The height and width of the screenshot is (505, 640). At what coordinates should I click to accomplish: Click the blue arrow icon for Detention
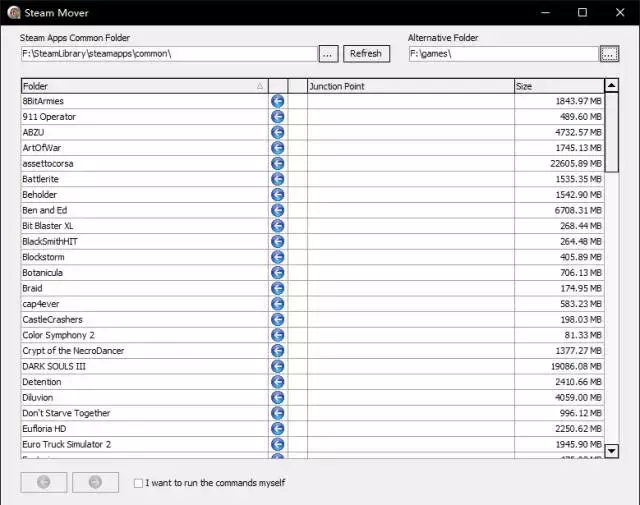point(278,382)
